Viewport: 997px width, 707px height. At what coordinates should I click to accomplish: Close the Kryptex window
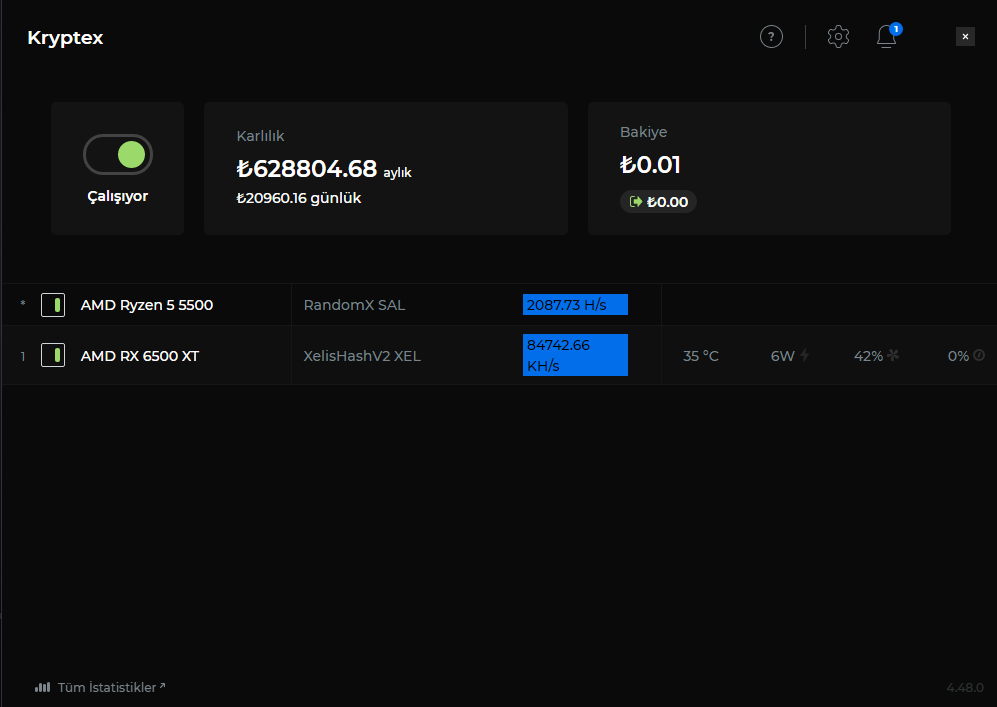tap(965, 37)
